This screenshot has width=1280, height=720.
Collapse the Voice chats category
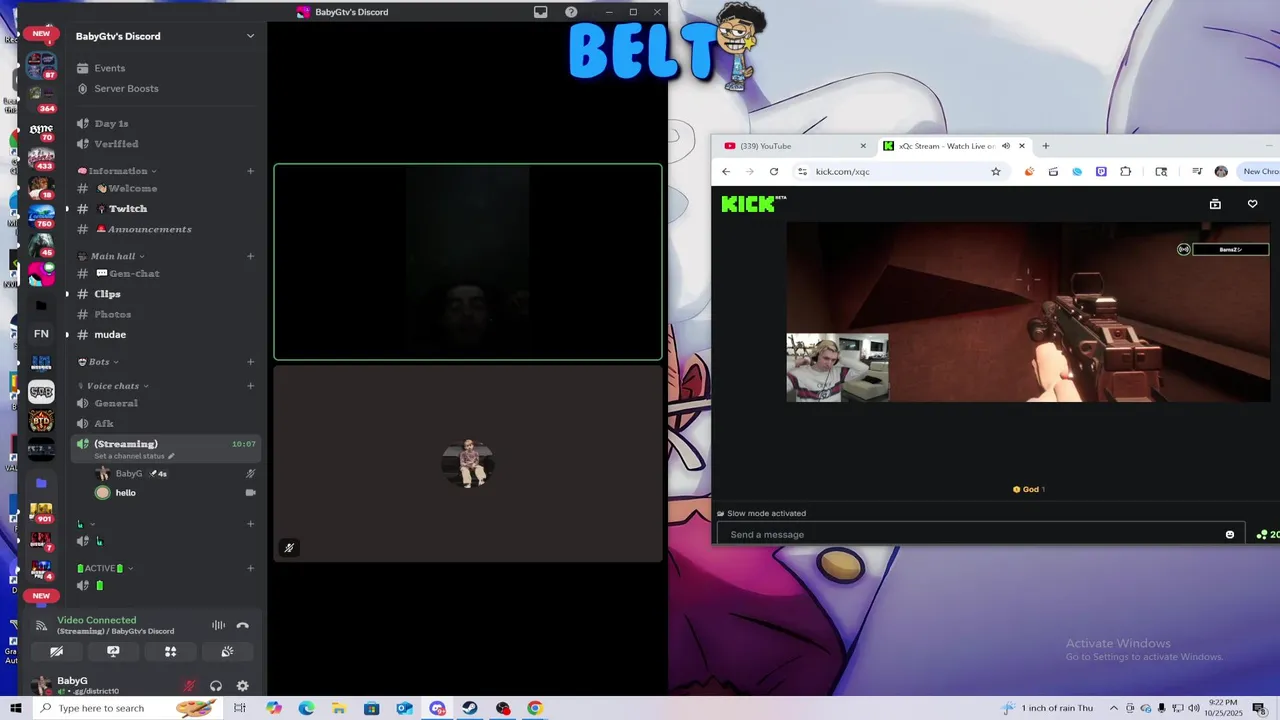tap(113, 386)
